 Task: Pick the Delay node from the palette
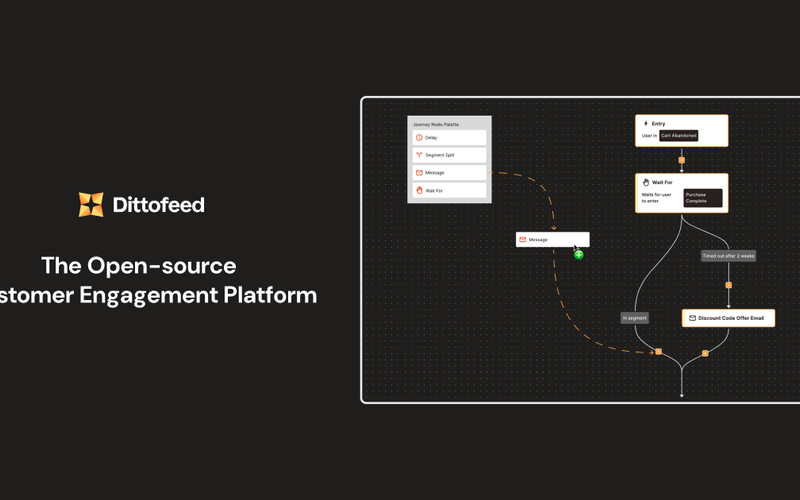(x=449, y=138)
